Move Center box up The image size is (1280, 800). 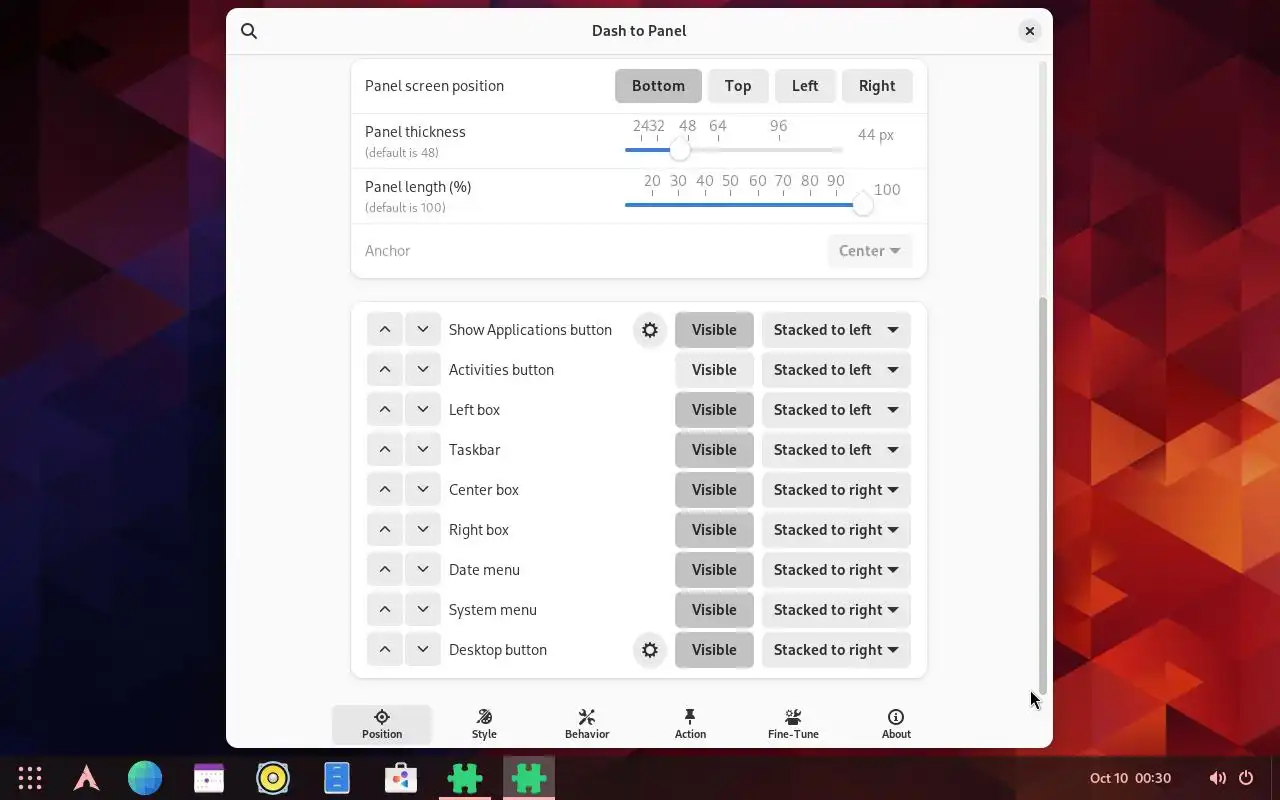385,490
